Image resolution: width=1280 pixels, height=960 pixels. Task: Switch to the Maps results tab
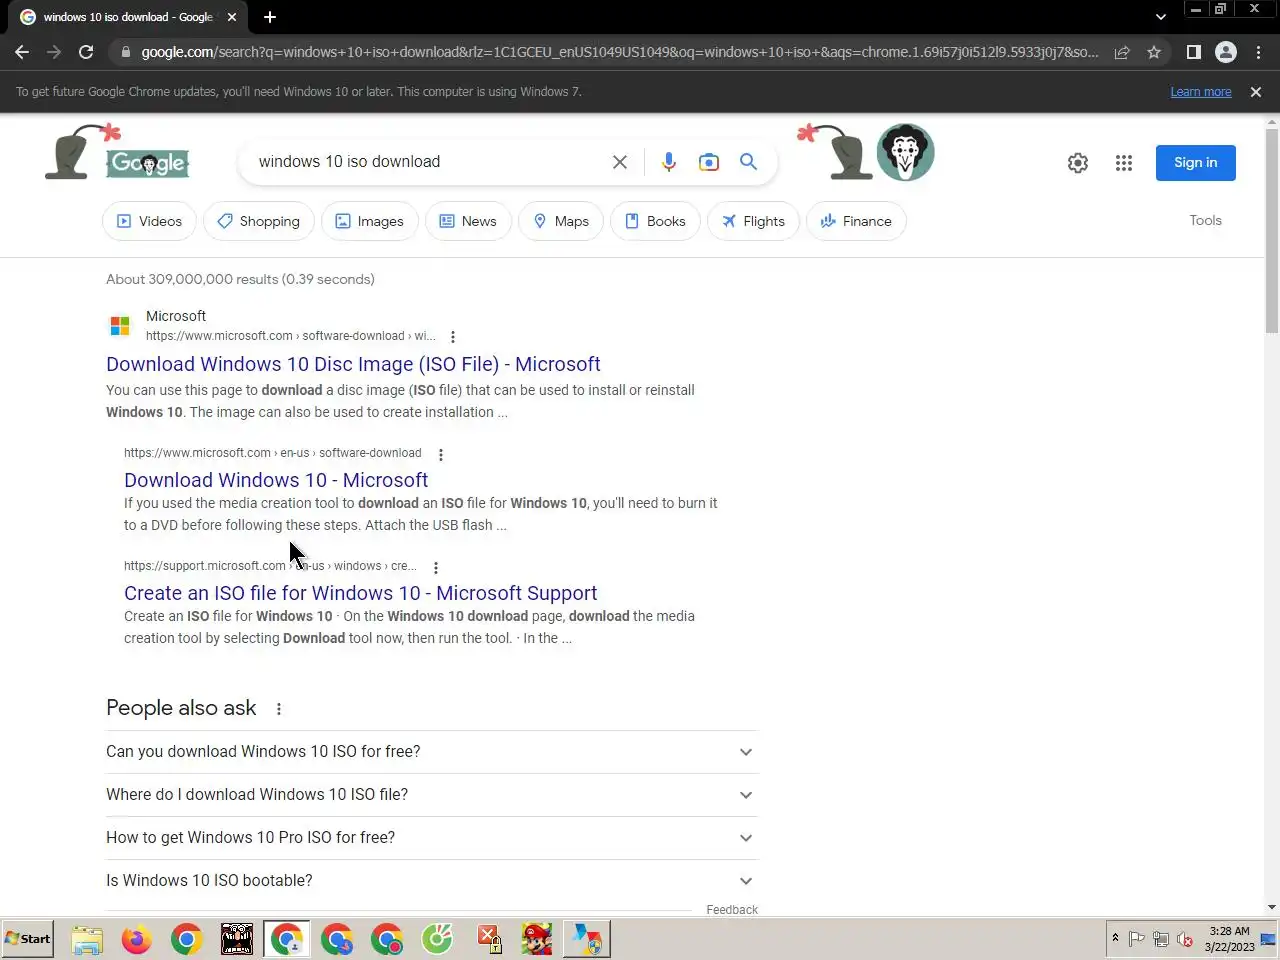click(561, 221)
